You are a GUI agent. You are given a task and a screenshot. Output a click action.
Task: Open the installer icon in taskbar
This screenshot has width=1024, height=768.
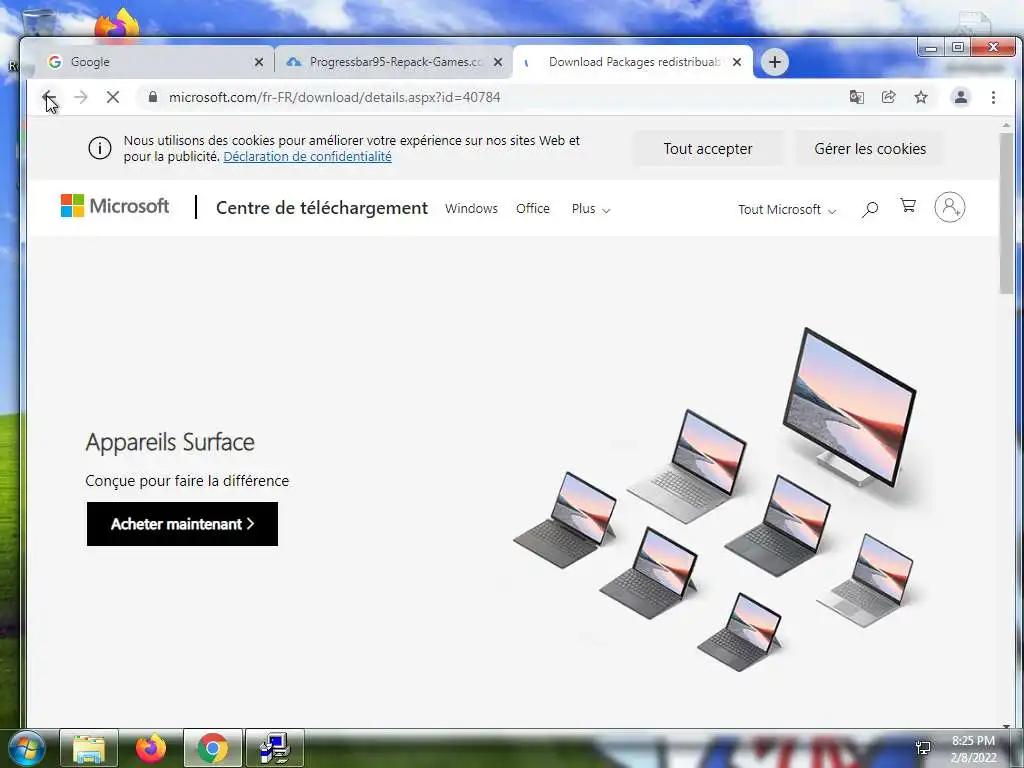click(x=274, y=748)
